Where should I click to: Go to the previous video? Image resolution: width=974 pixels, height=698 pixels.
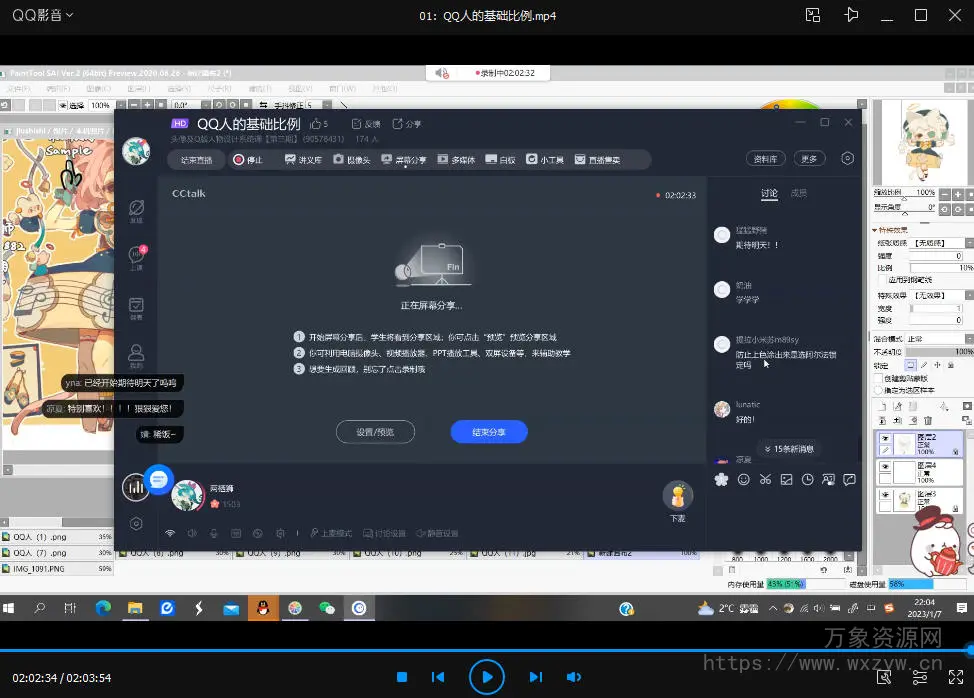438,677
